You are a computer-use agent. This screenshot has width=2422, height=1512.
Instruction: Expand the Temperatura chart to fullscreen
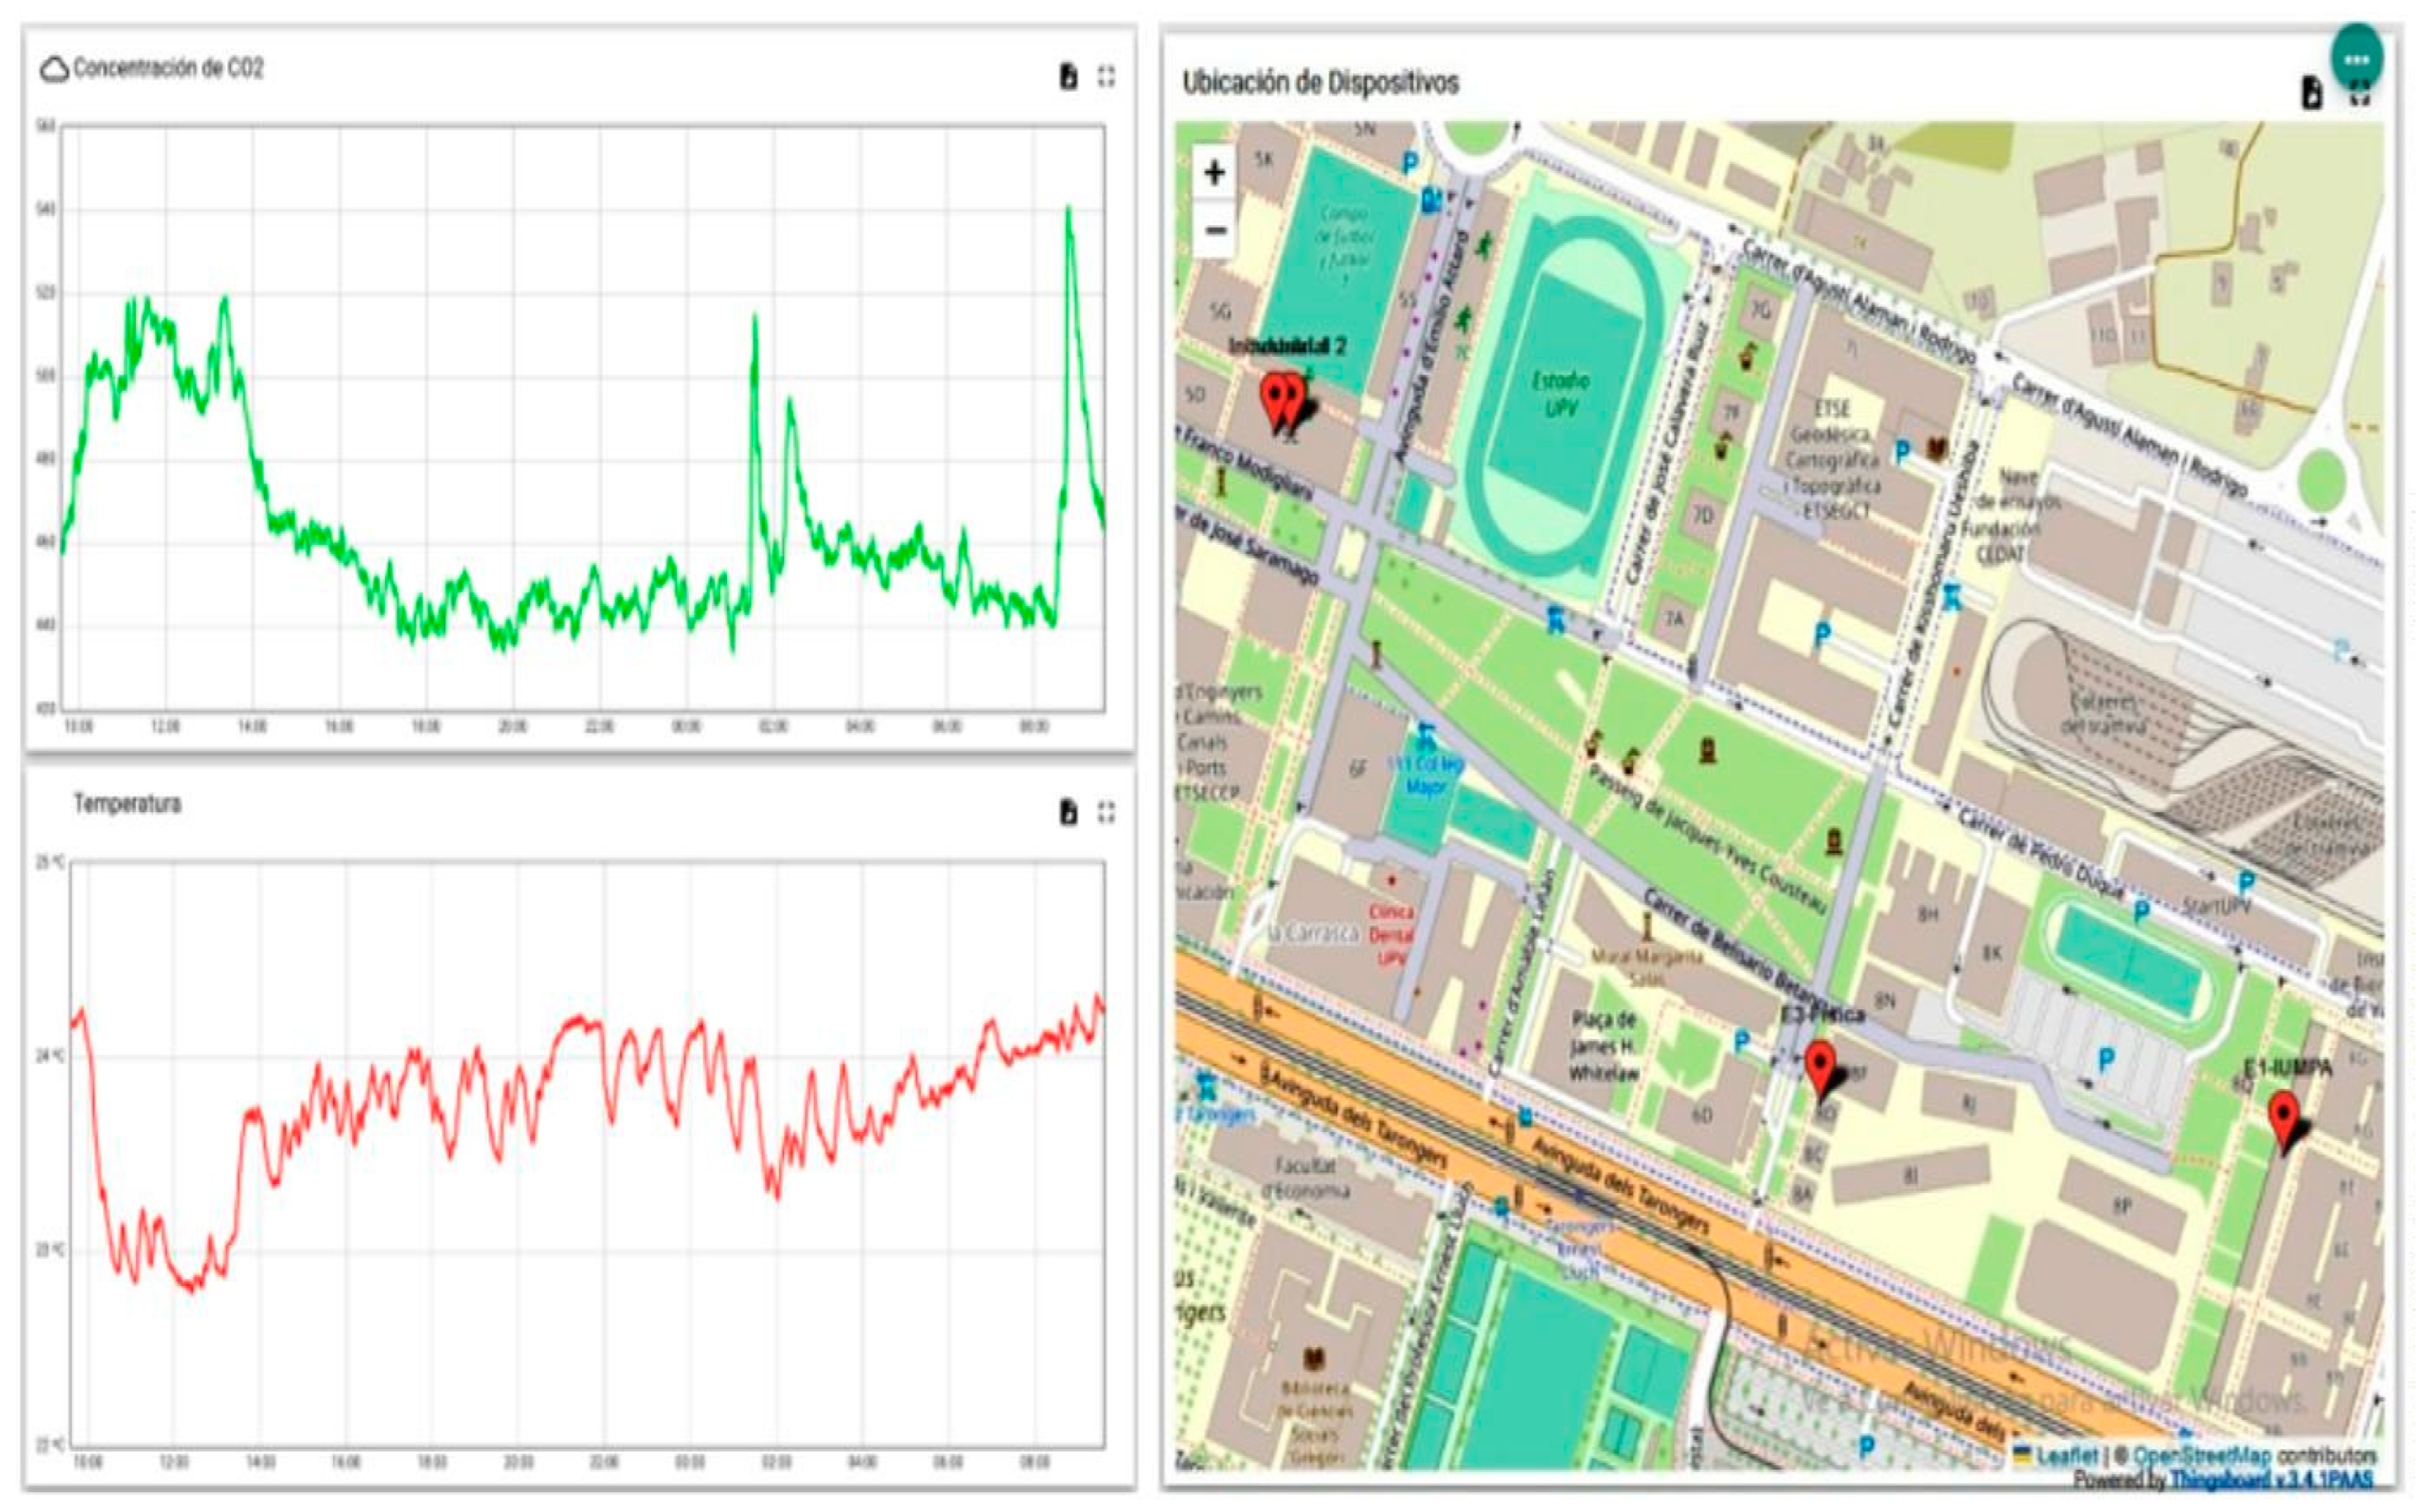(x=1106, y=812)
